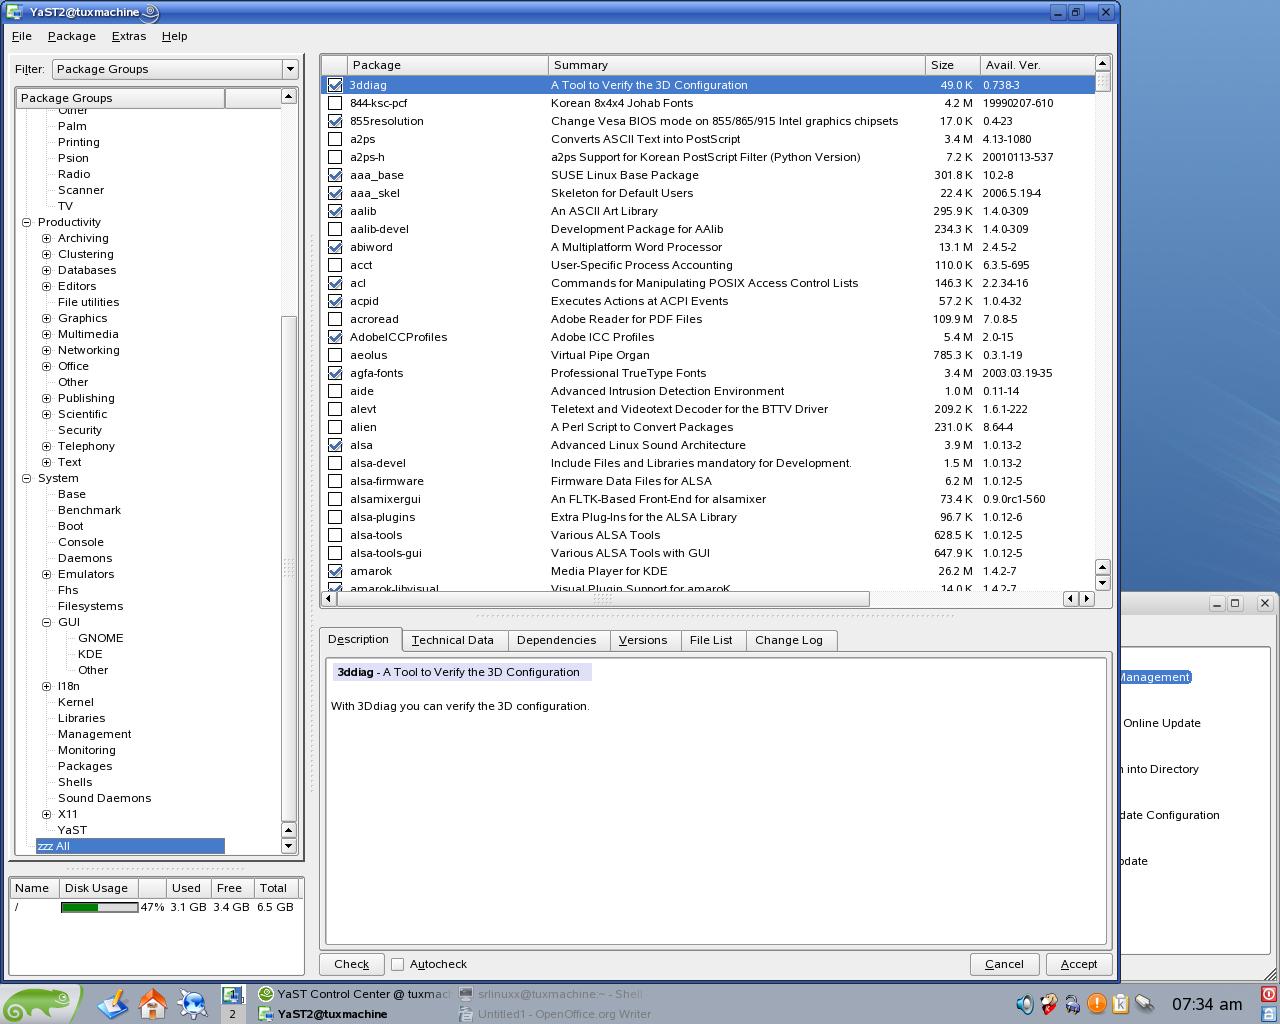
Task: Expand the X11 subgroup
Action: tap(47, 814)
